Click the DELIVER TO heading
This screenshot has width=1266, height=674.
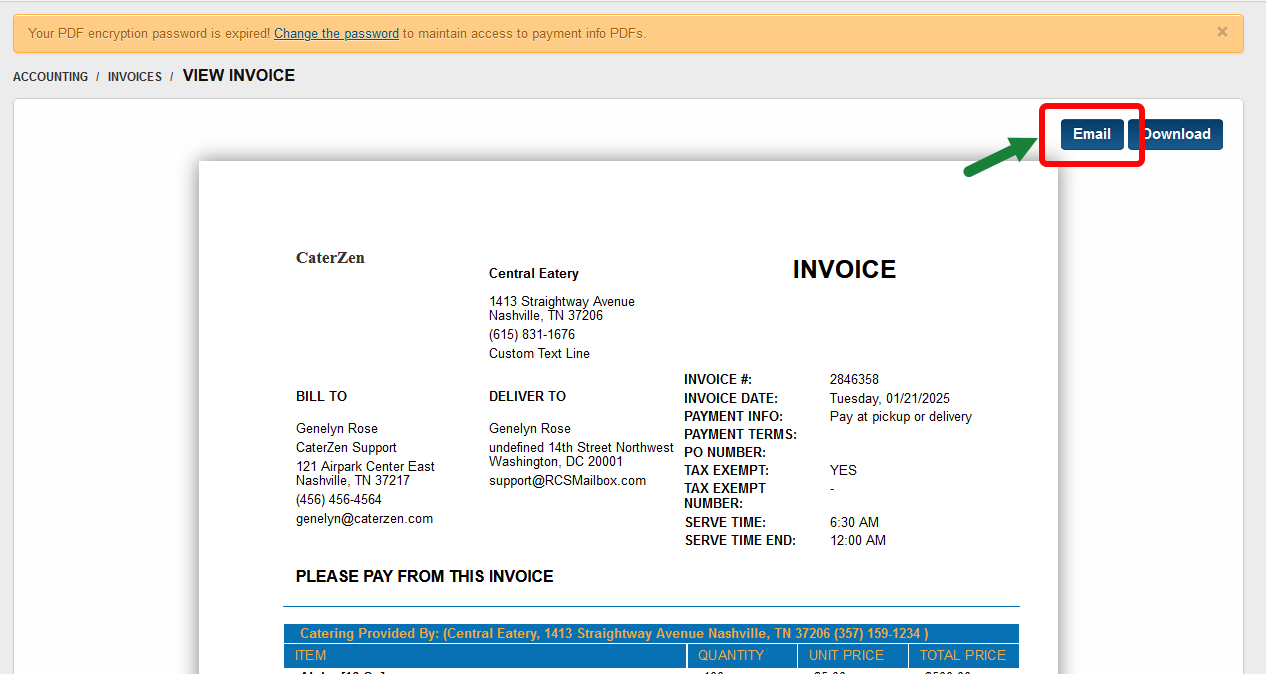point(527,396)
